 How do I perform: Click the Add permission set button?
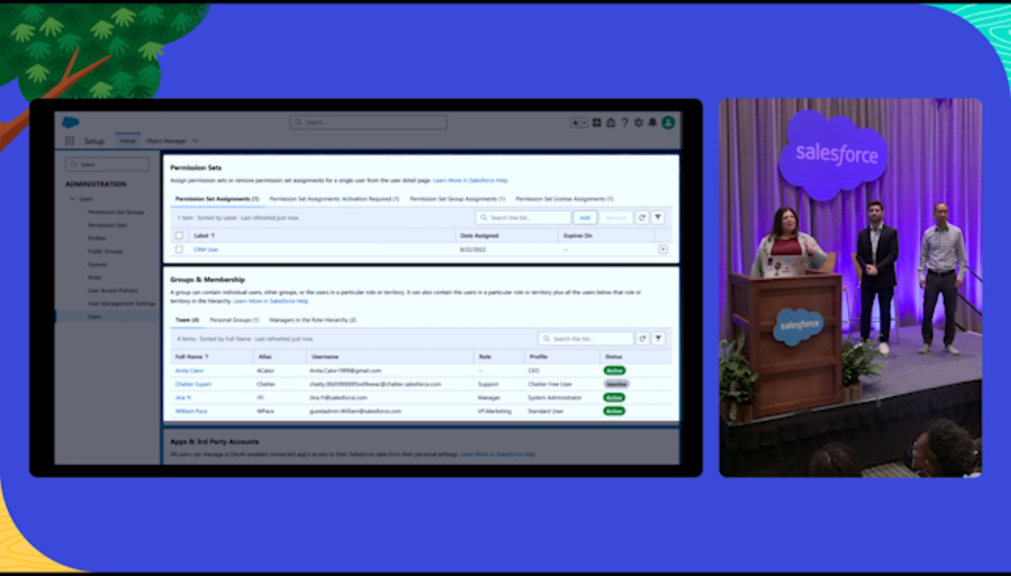coord(585,218)
